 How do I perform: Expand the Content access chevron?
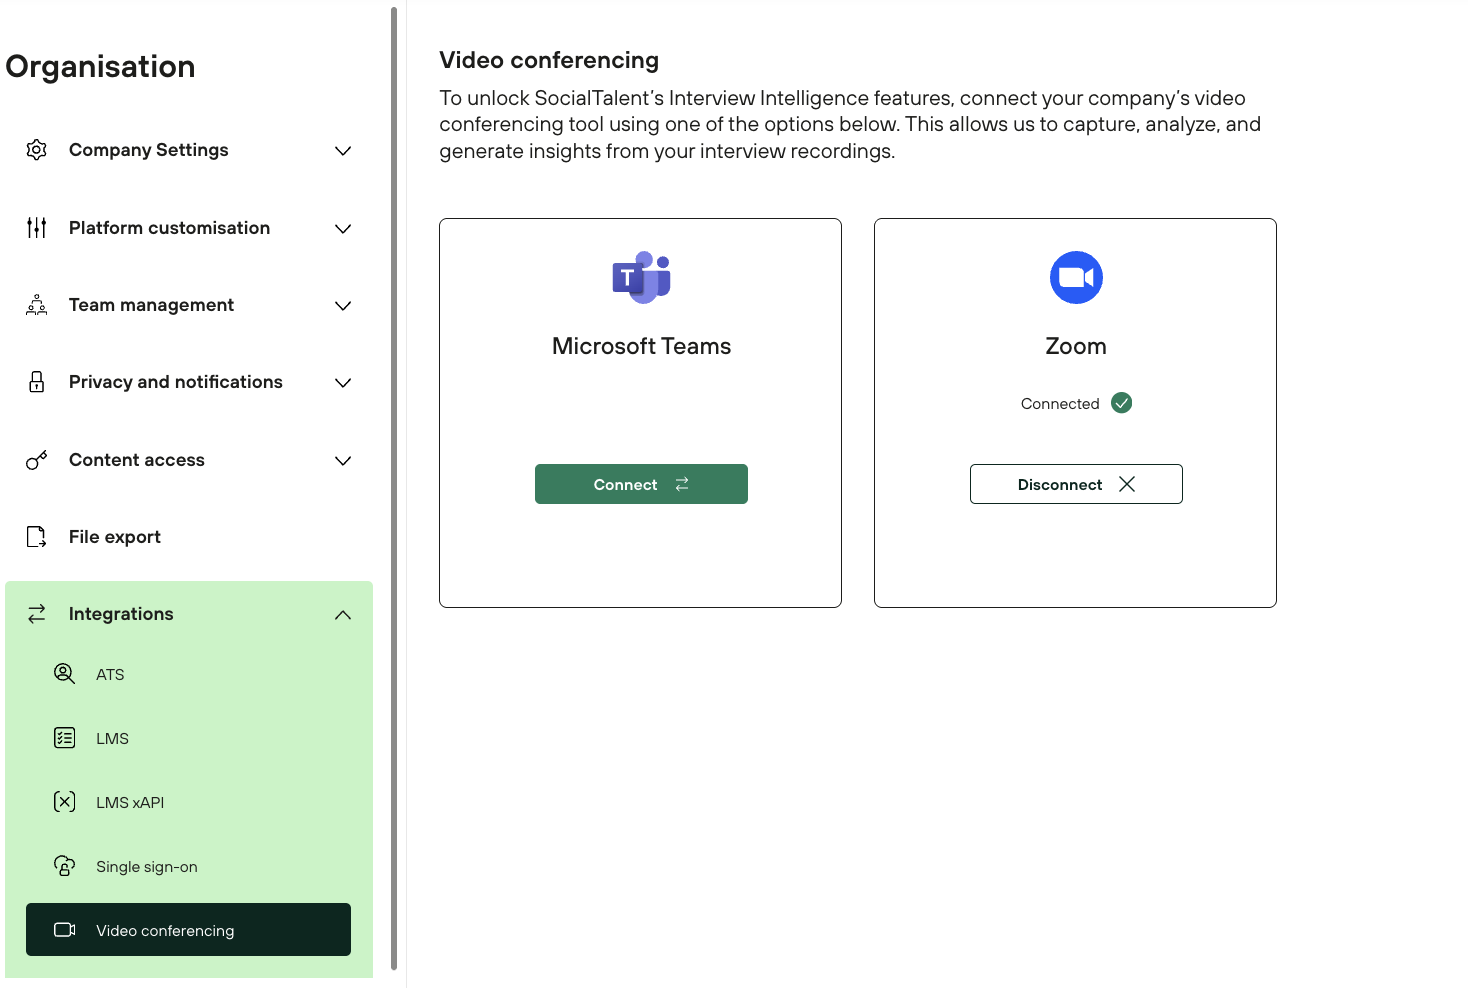coord(343,461)
